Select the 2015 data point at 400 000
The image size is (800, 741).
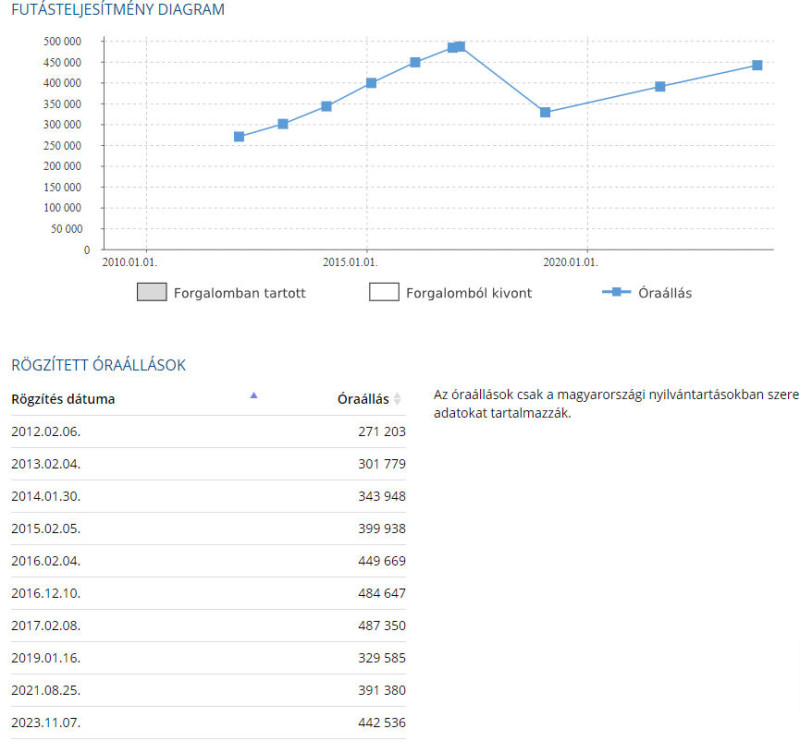coord(371,83)
